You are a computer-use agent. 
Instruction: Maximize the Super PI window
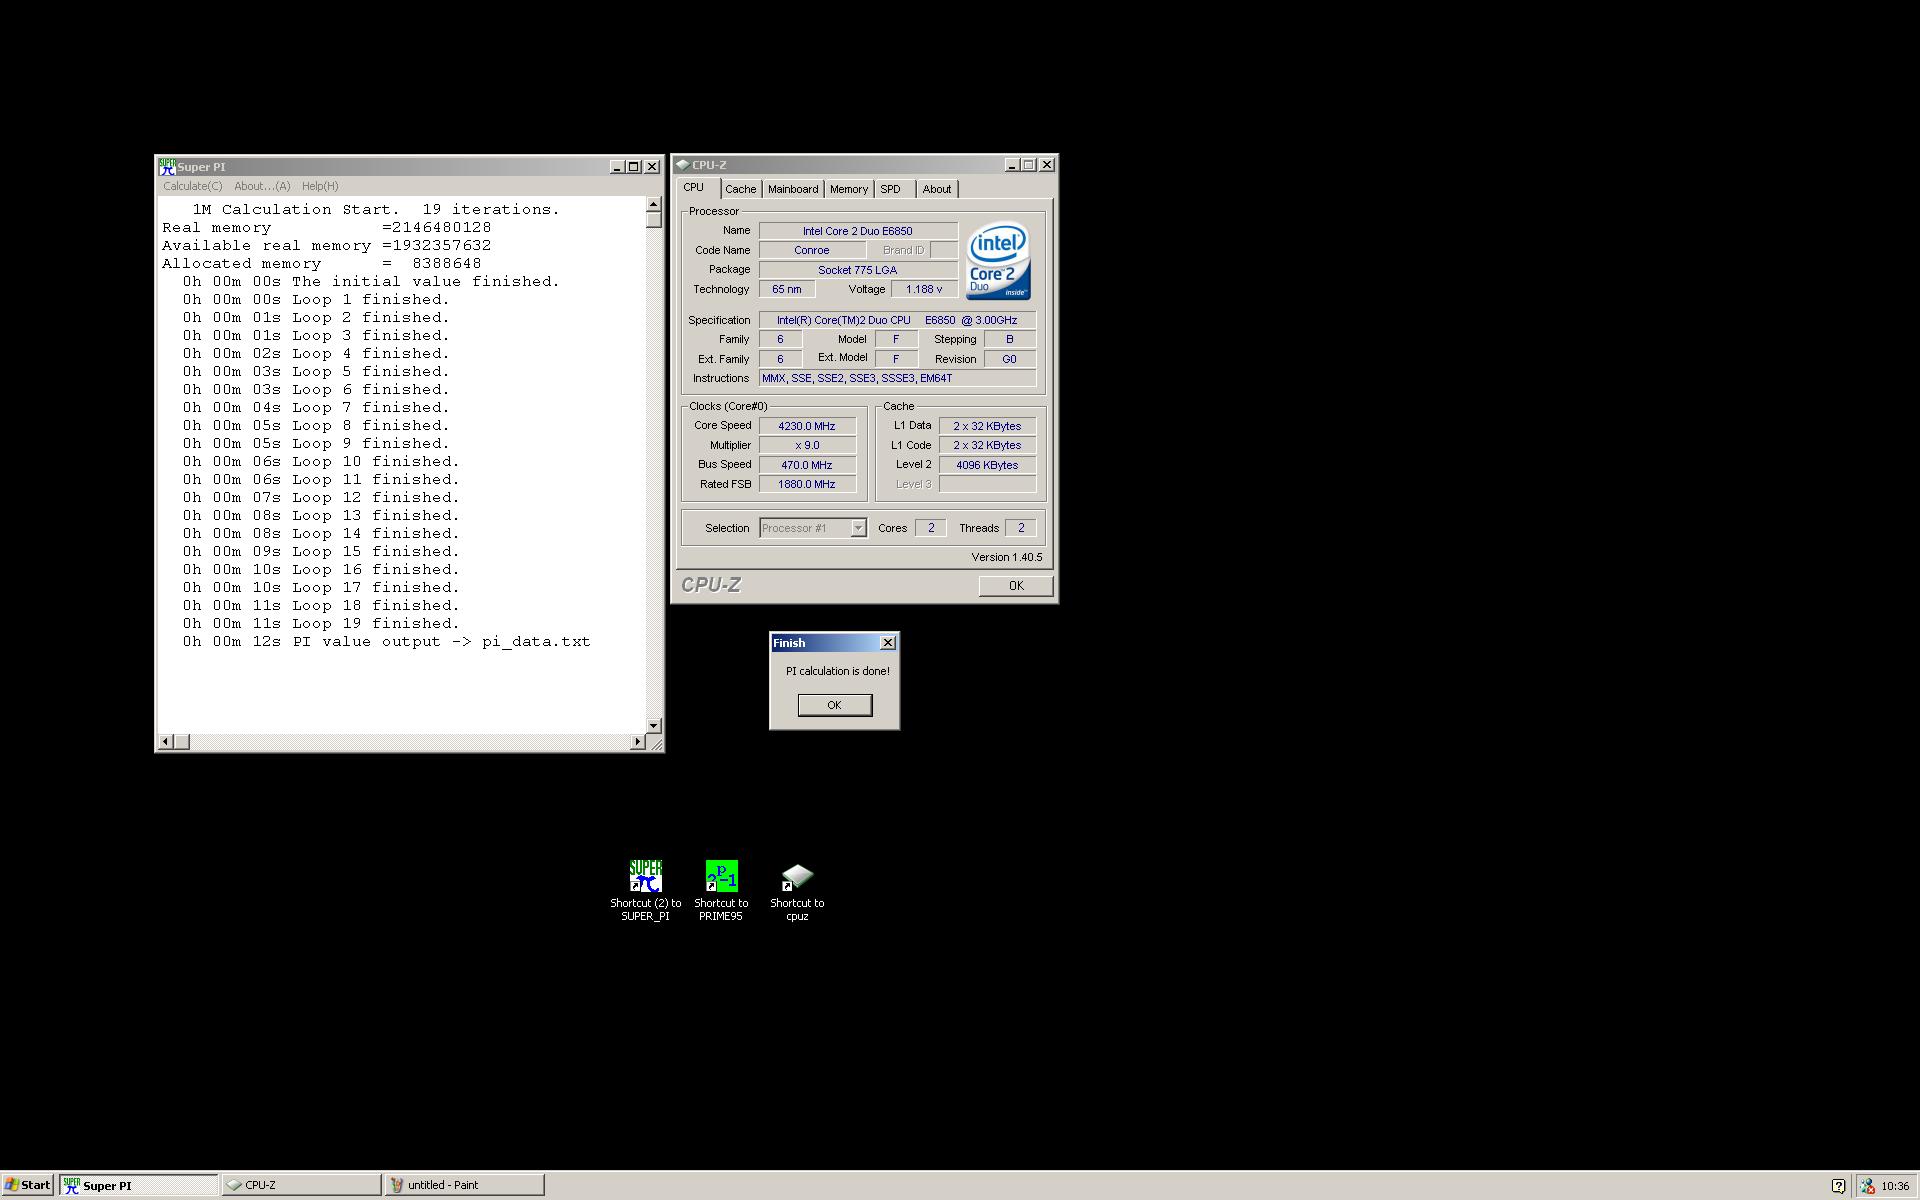tap(634, 167)
